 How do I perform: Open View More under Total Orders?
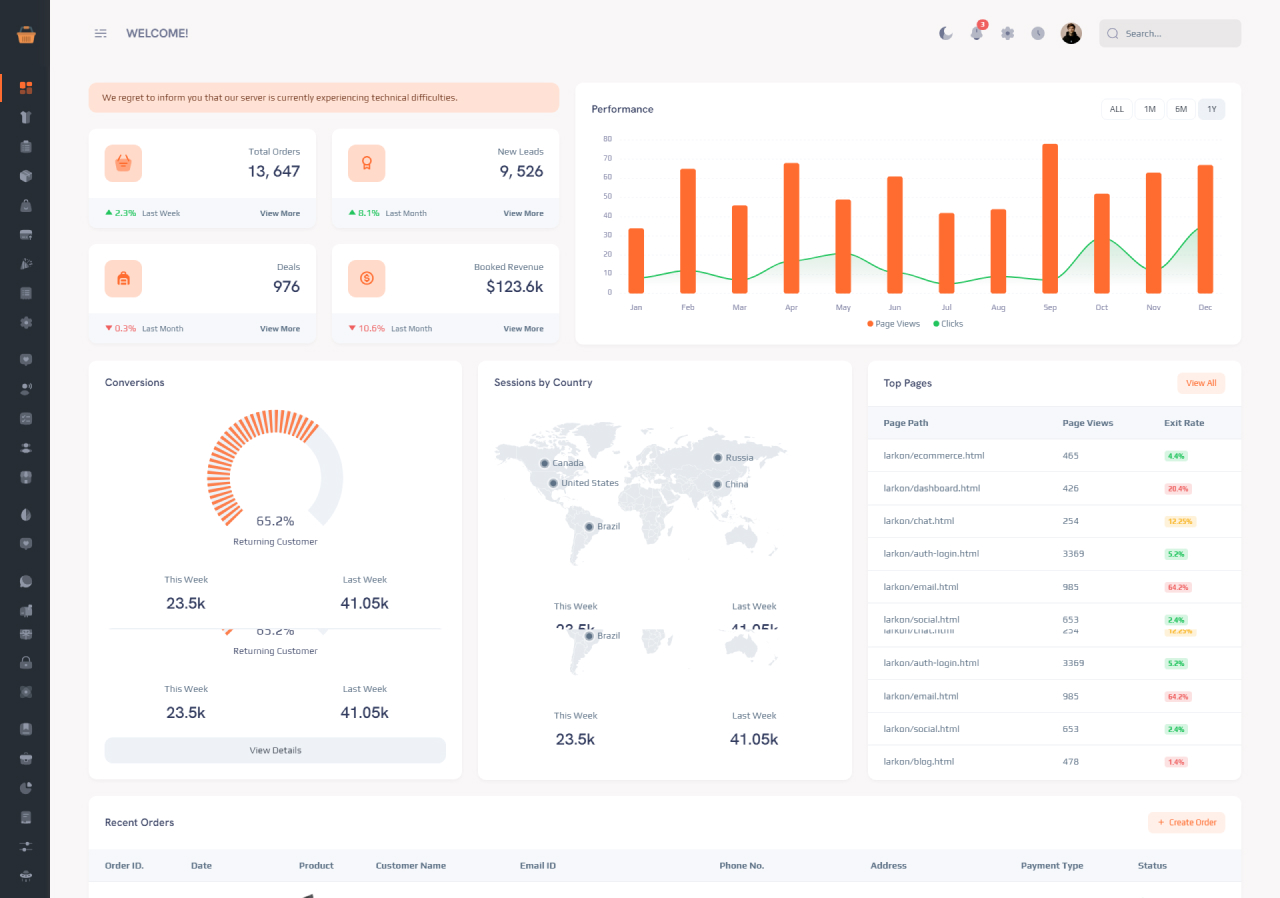280,213
